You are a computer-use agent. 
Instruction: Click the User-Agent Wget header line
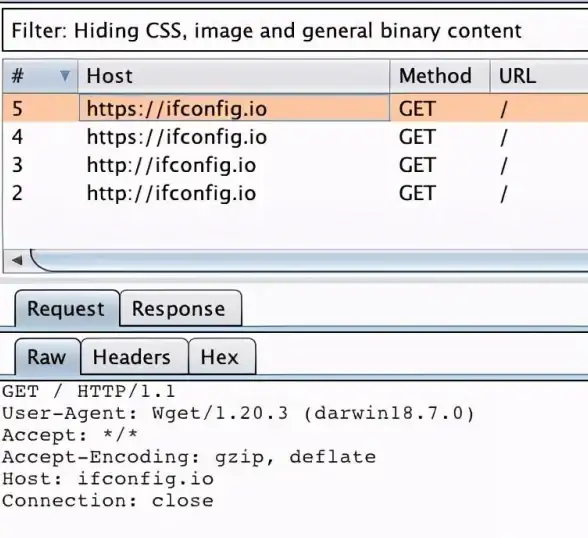tap(238, 414)
